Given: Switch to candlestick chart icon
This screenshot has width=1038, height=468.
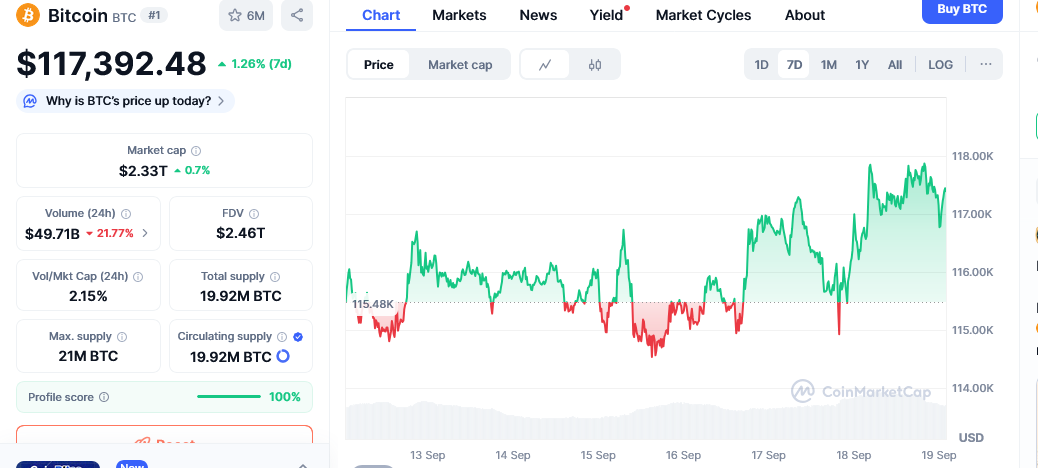Looking at the screenshot, I should (x=594, y=65).
